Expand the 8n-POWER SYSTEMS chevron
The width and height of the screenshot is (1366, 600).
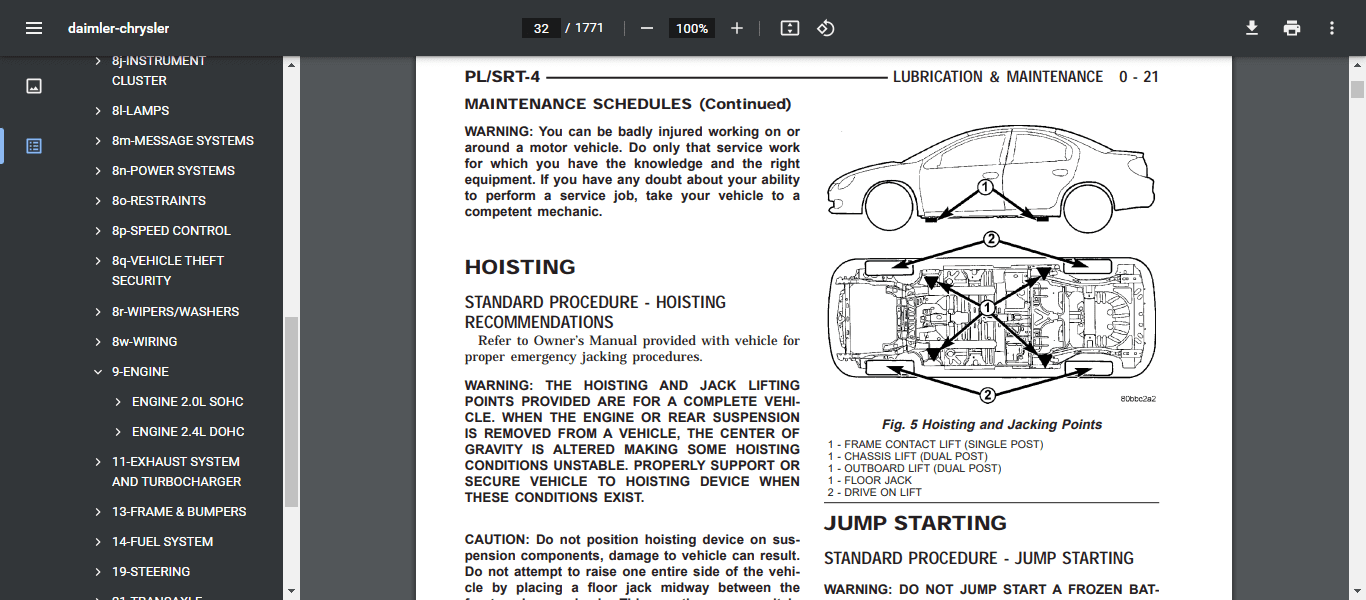98,171
